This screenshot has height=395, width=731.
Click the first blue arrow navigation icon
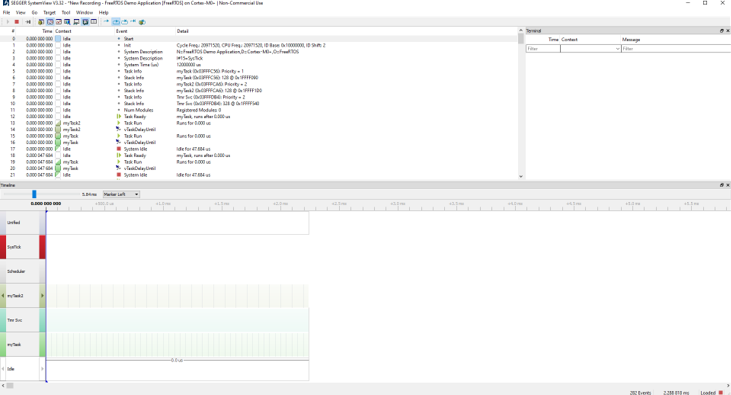coord(106,22)
